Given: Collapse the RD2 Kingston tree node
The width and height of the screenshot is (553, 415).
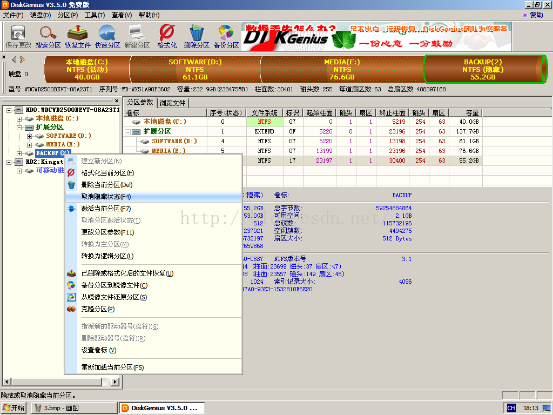Looking at the screenshot, I should (x=9, y=162).
